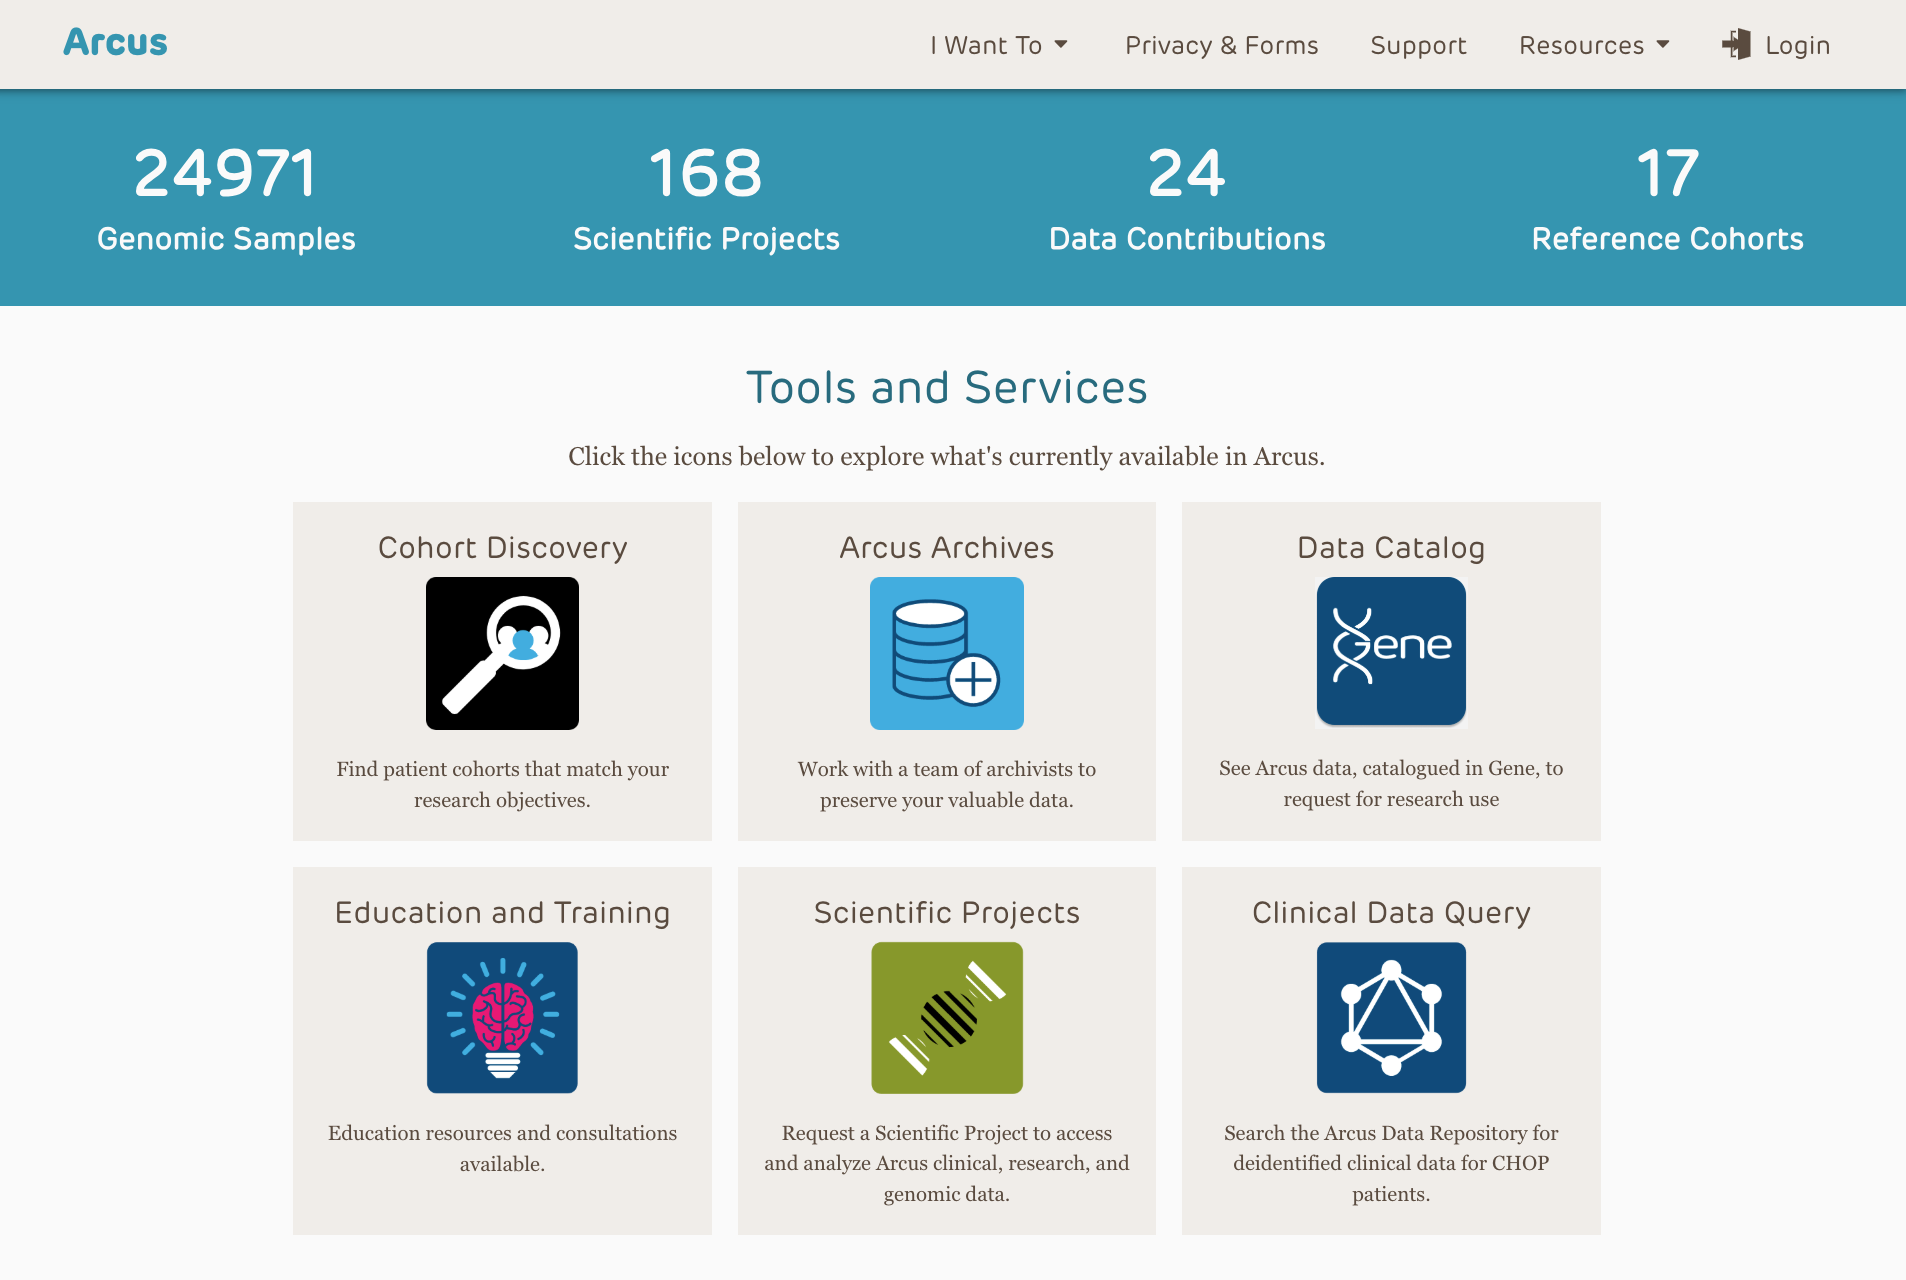Image resolution: width=1906 pixels, height=1280 pixels.
Task: Select the Education and Training brain lightbulb icon
Action: (502, 1017)
